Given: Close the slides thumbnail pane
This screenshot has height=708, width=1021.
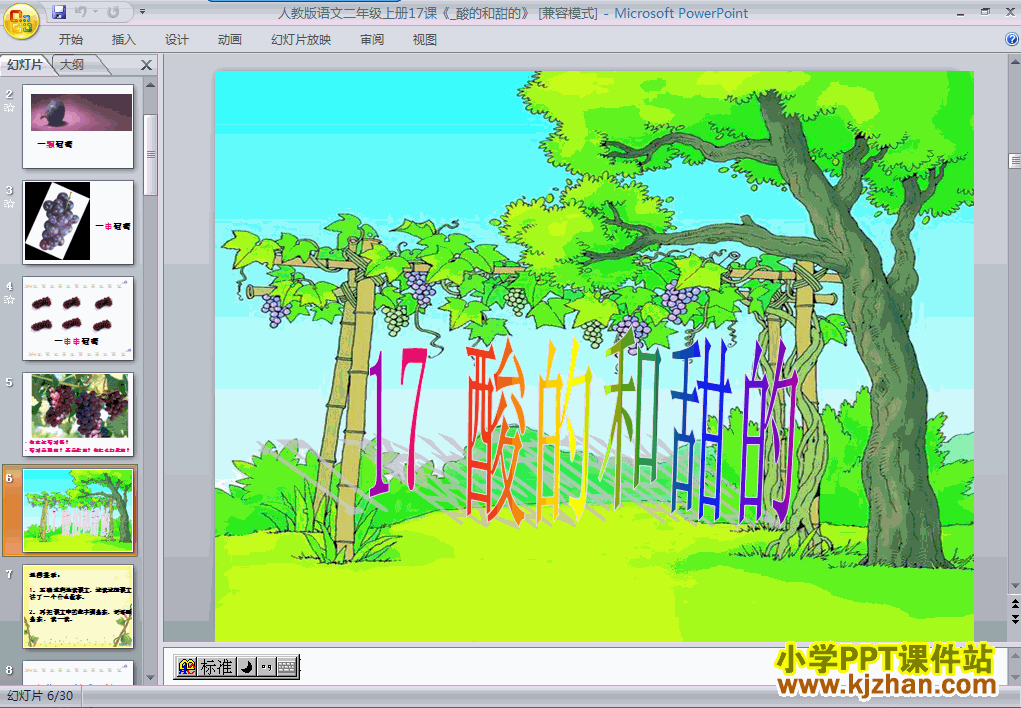Looking at the screenshot, I should [147, 65].
